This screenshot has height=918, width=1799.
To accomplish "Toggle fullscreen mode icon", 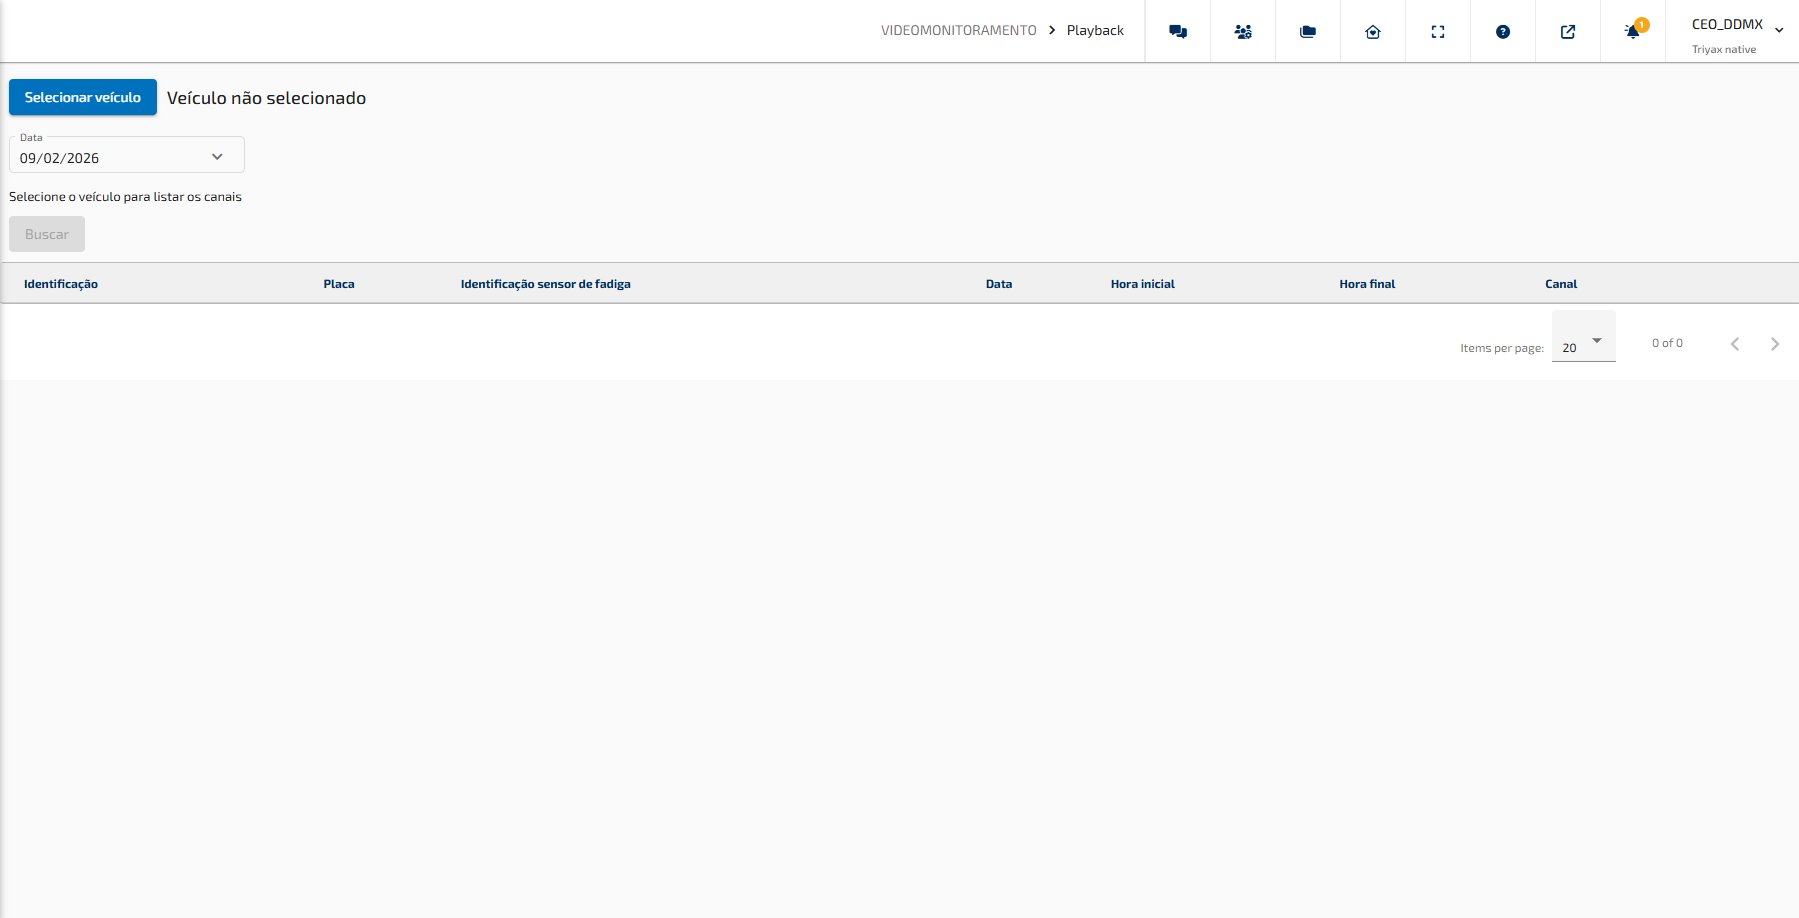I will point(1438,32).
